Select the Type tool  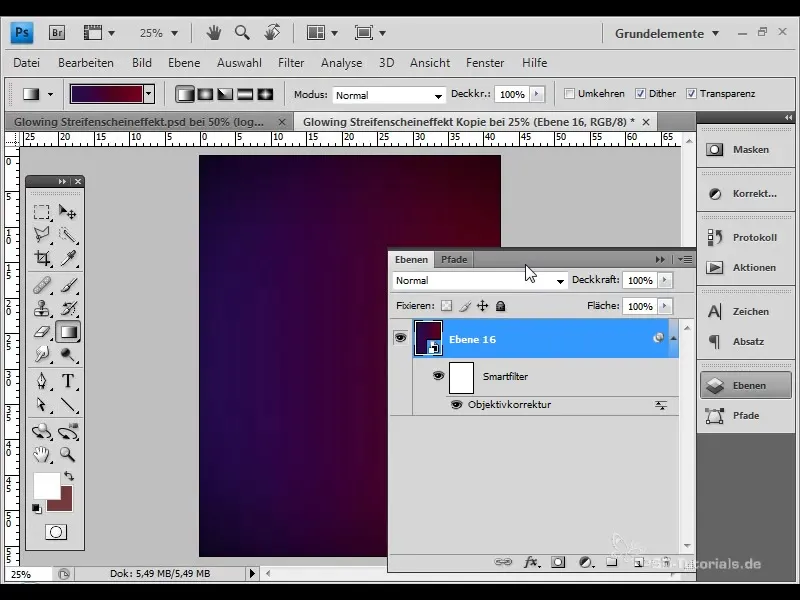click(67, 381)
